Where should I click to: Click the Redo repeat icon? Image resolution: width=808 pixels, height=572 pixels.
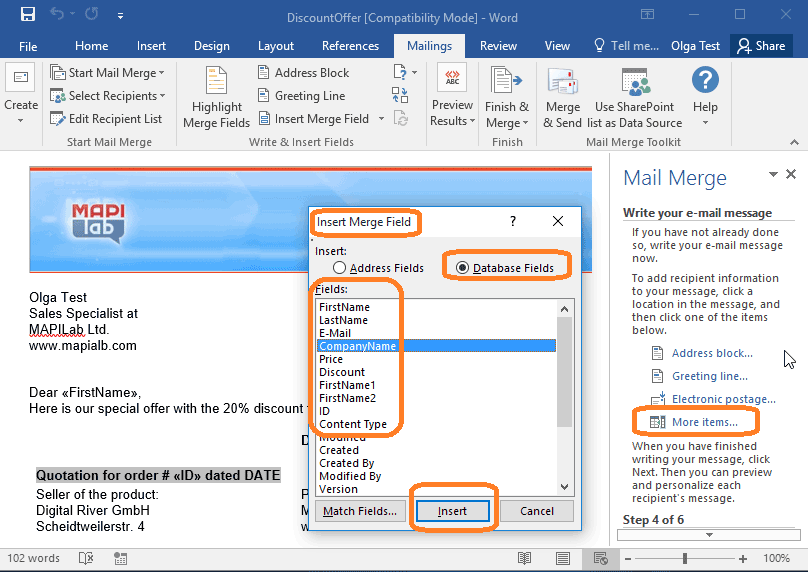tap(92, 14)
